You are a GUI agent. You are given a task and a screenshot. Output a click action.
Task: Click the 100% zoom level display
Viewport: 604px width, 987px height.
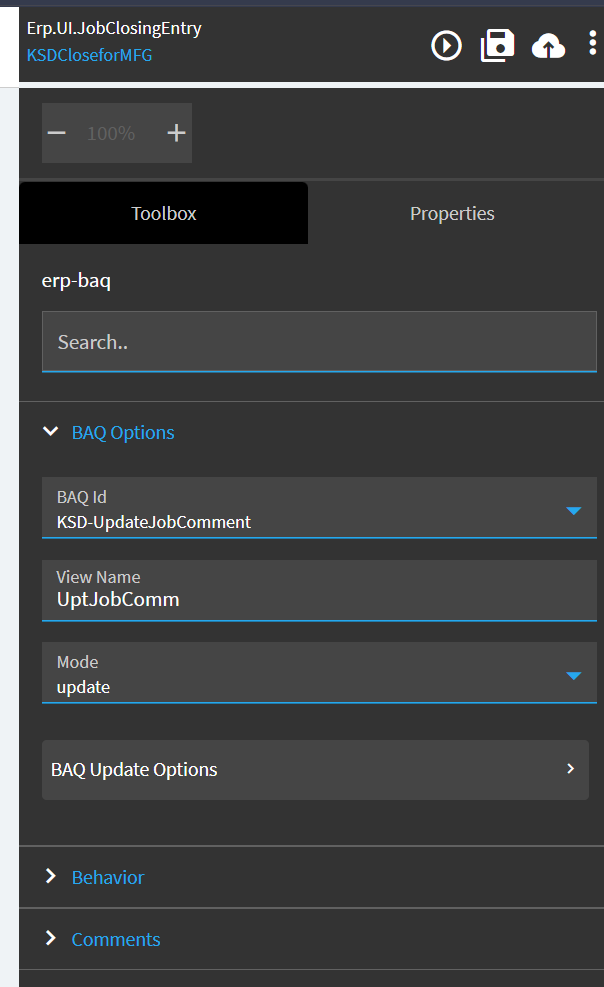pos(111,133)
